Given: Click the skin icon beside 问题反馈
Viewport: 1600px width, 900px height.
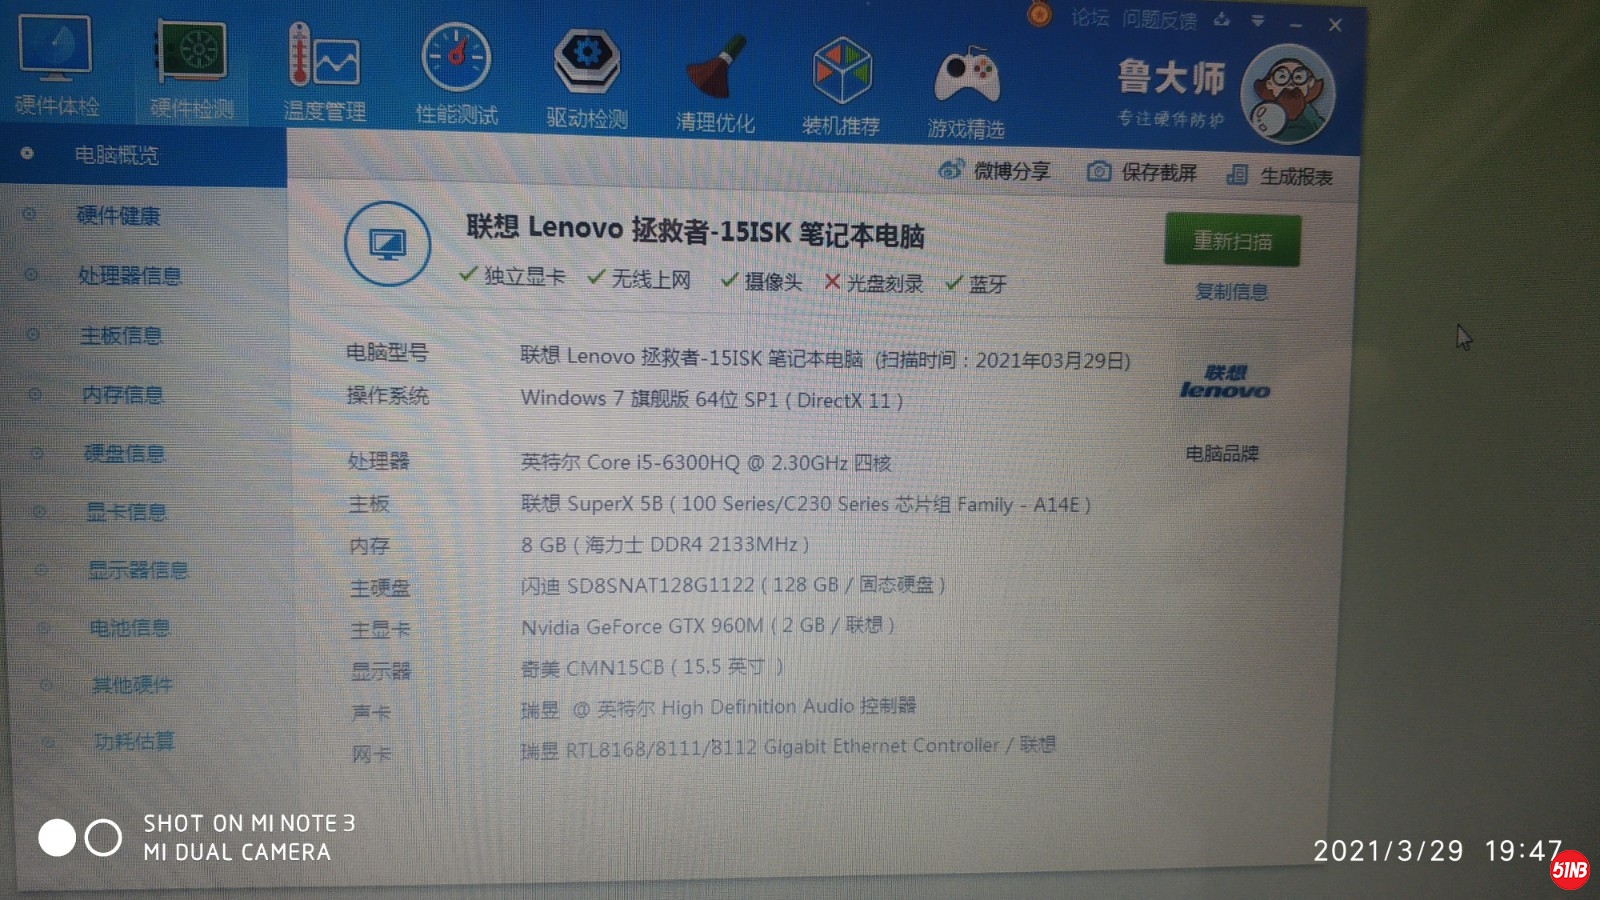Looking at the screenshot, I should pyautogui.click(x=1222, y=19).
